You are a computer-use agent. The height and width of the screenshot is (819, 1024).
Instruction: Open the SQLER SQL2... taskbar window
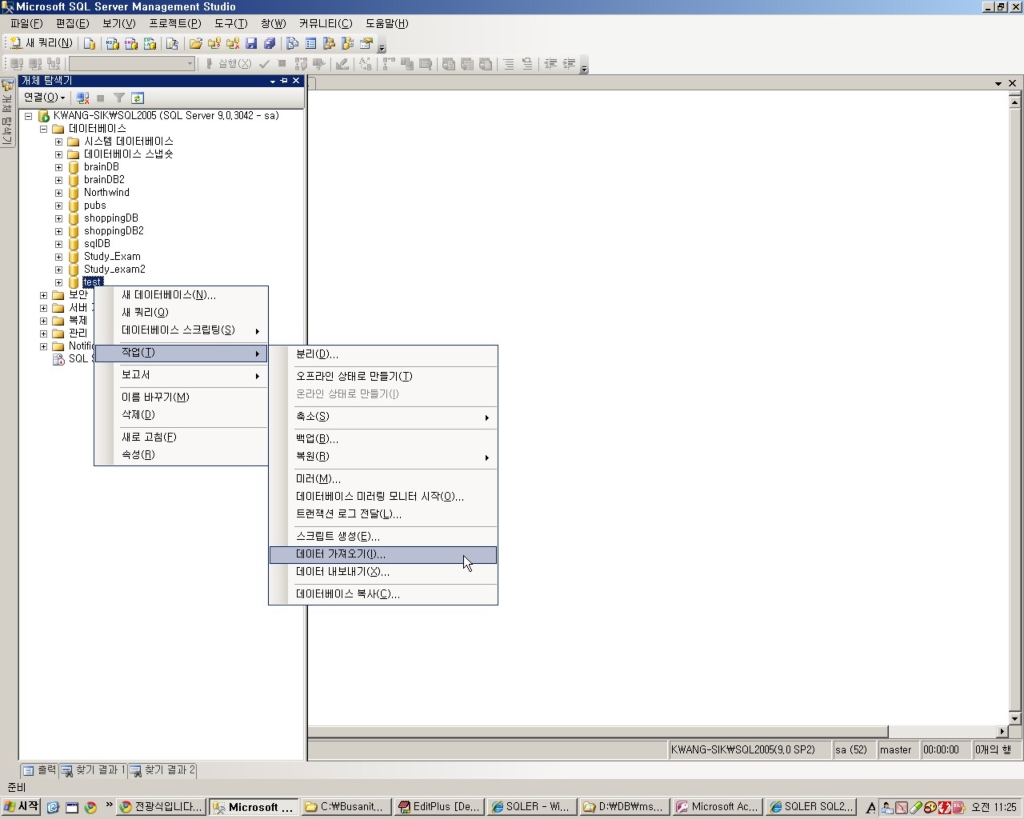pos(810,807)
